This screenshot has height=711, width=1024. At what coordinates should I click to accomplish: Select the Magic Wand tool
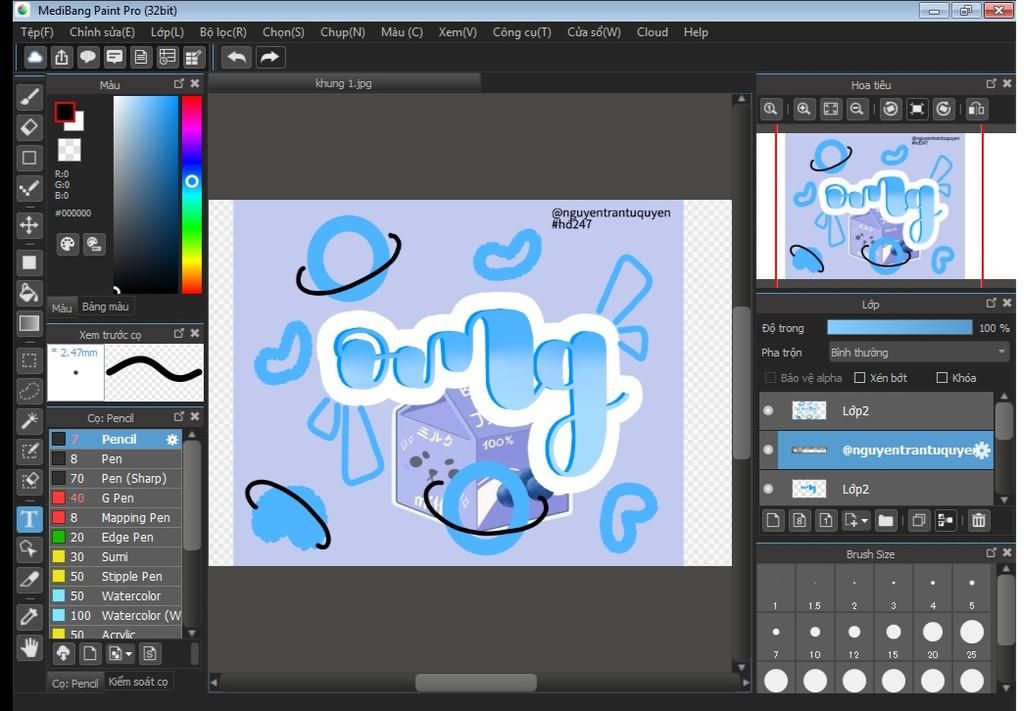29,421
